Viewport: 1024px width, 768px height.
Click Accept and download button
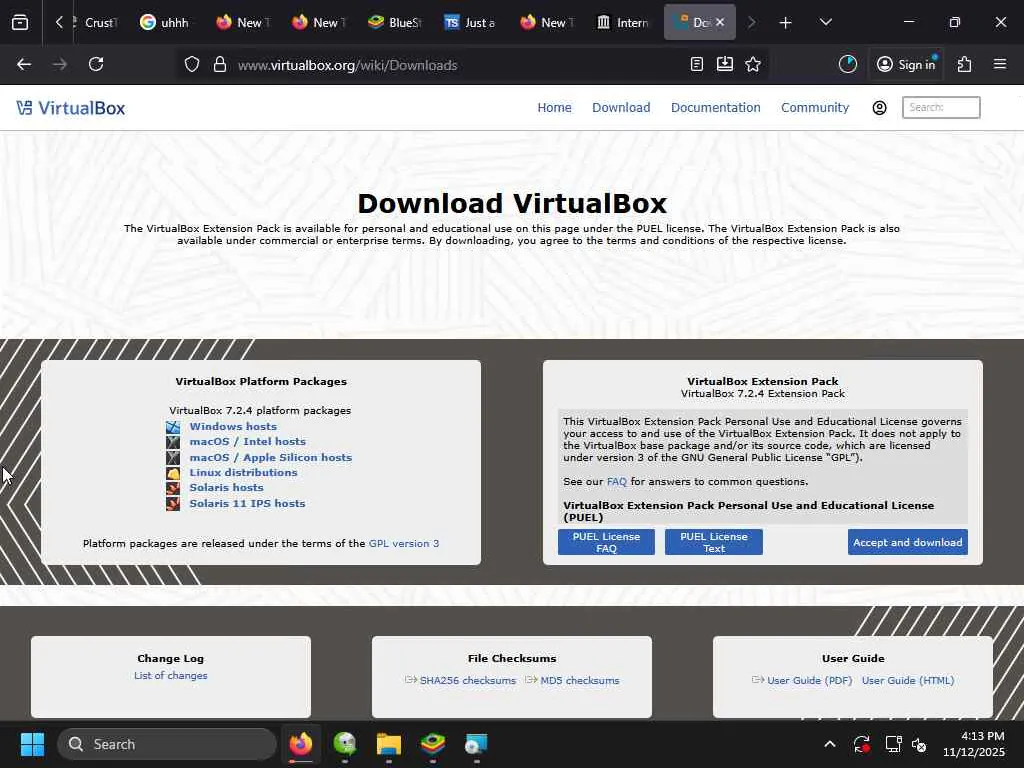coord(908,542)
